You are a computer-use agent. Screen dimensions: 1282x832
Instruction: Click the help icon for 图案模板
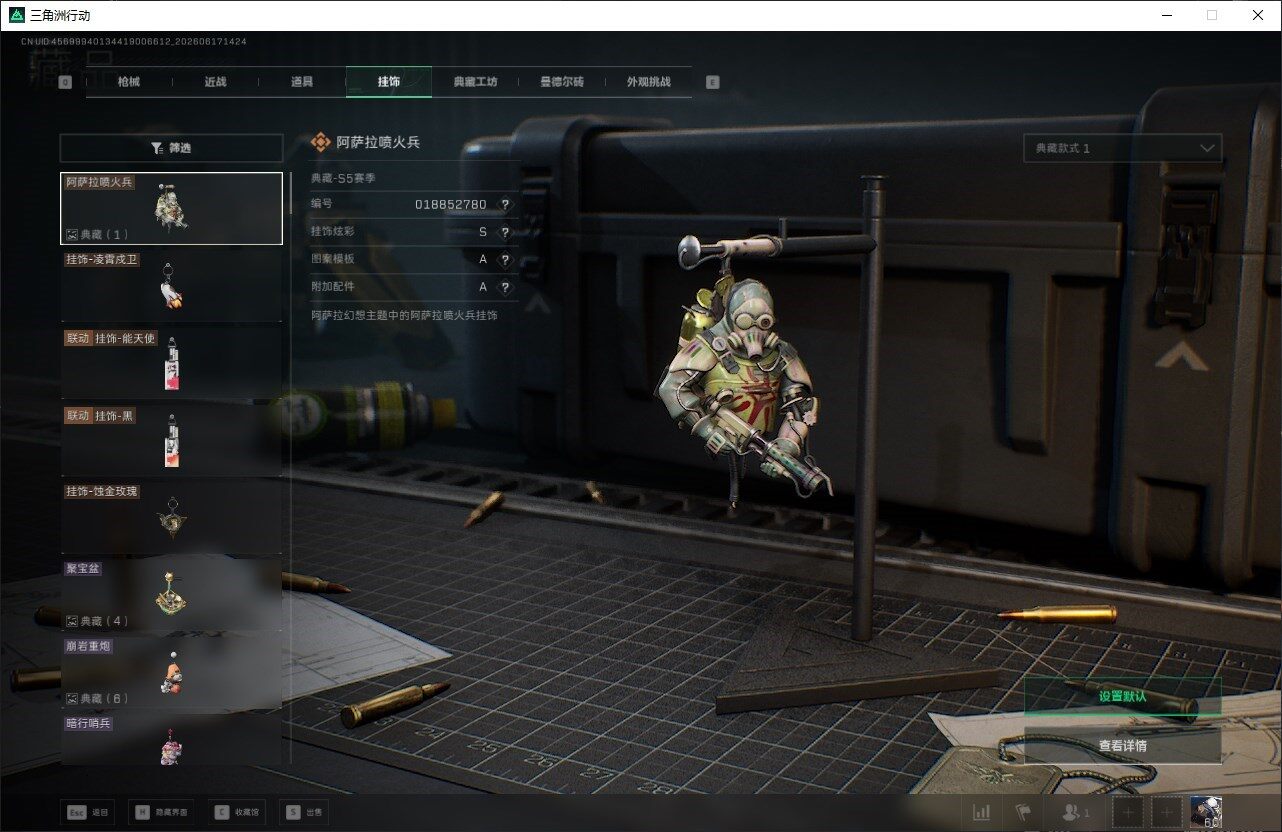click(x=505, y=259)
